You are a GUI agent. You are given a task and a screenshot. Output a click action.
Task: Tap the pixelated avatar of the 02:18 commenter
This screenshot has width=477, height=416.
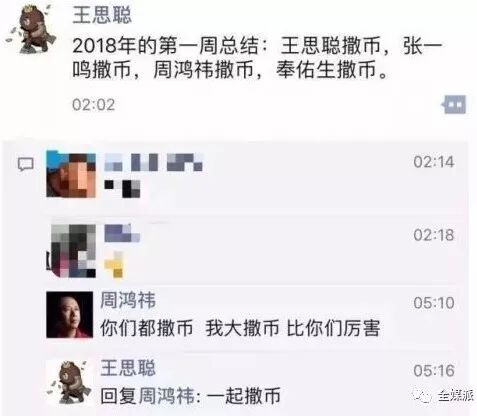tap(71, 251)
